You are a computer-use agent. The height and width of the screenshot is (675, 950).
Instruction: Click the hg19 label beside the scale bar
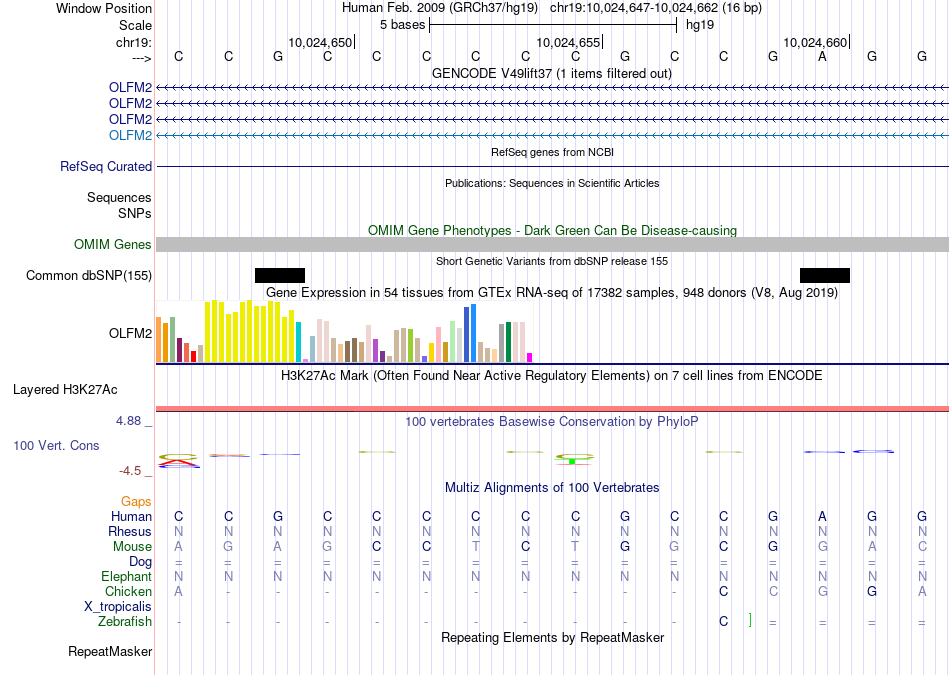700,25
